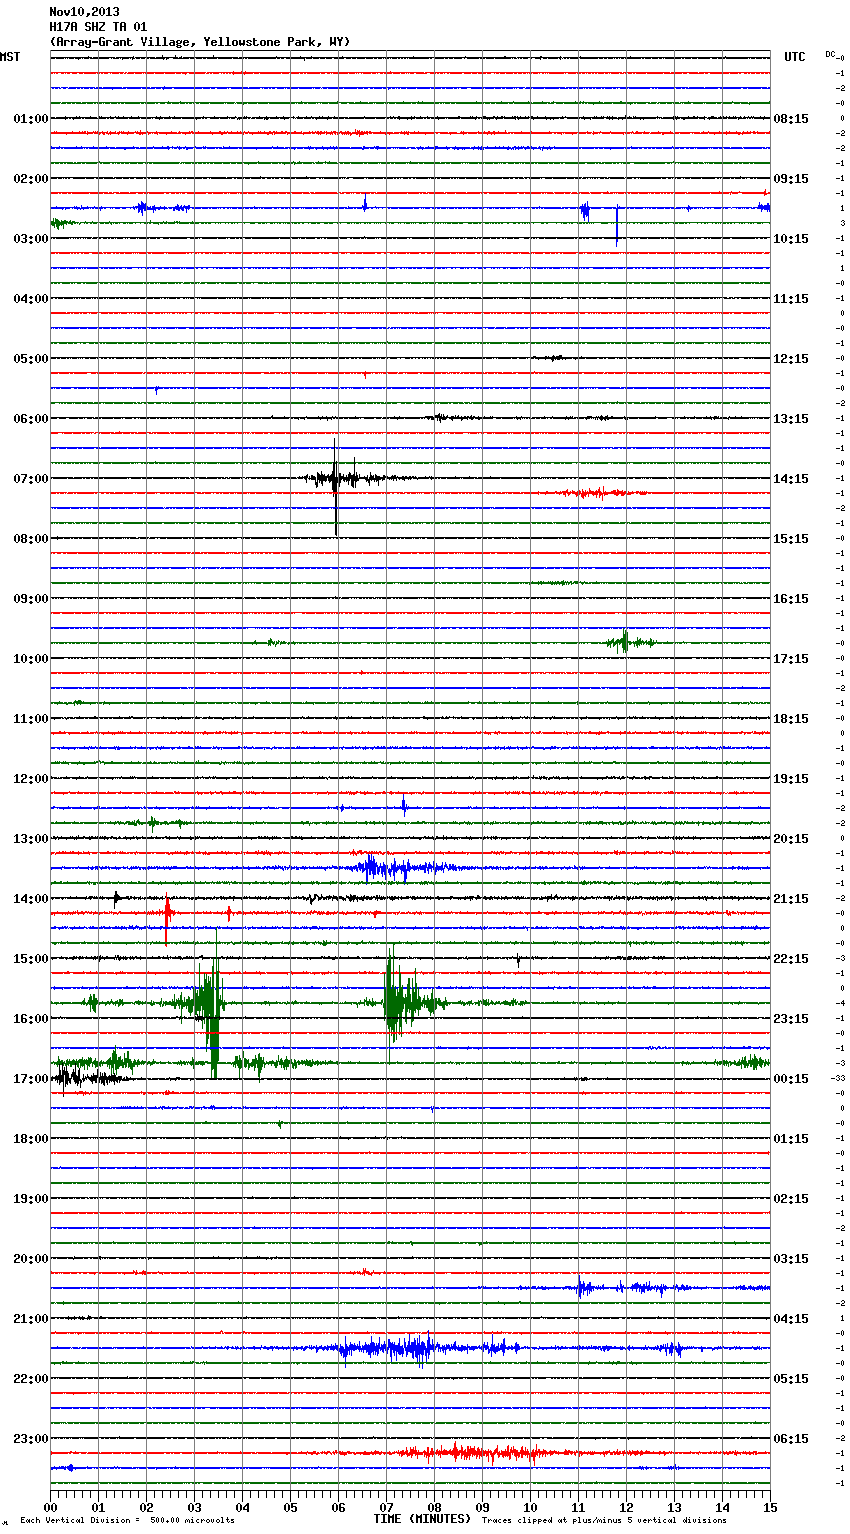
Task: Select the 22:00 MST time label
Action: coord(31,1379)
